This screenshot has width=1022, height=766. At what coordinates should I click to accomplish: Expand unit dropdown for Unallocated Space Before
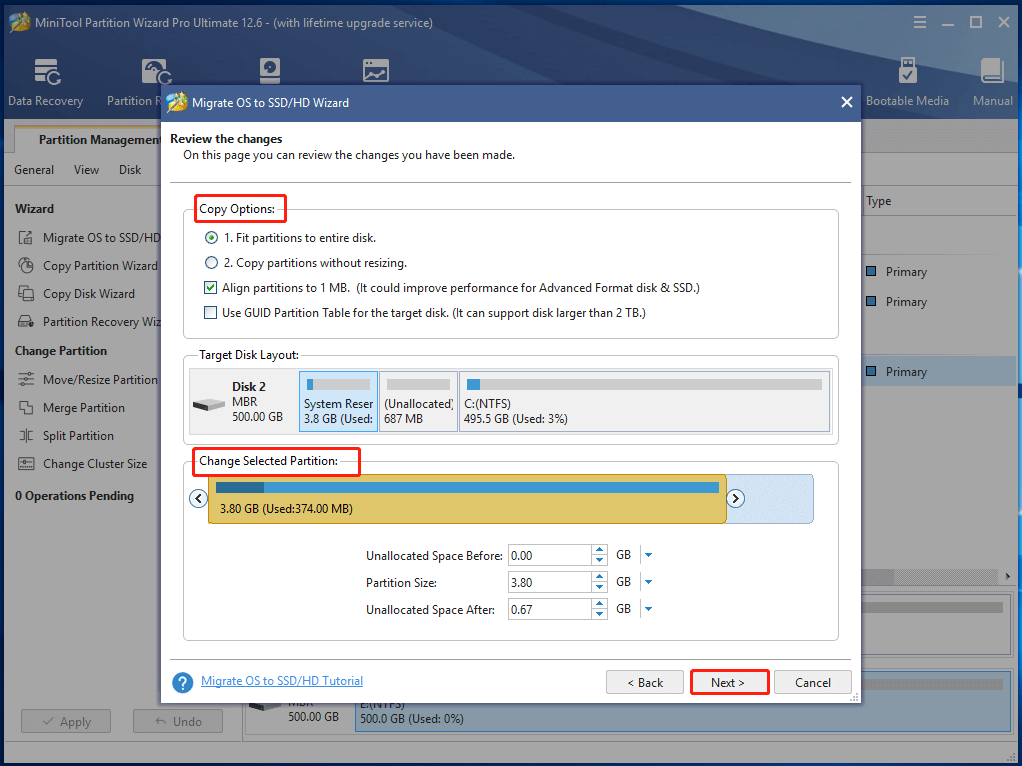[648, 555]
